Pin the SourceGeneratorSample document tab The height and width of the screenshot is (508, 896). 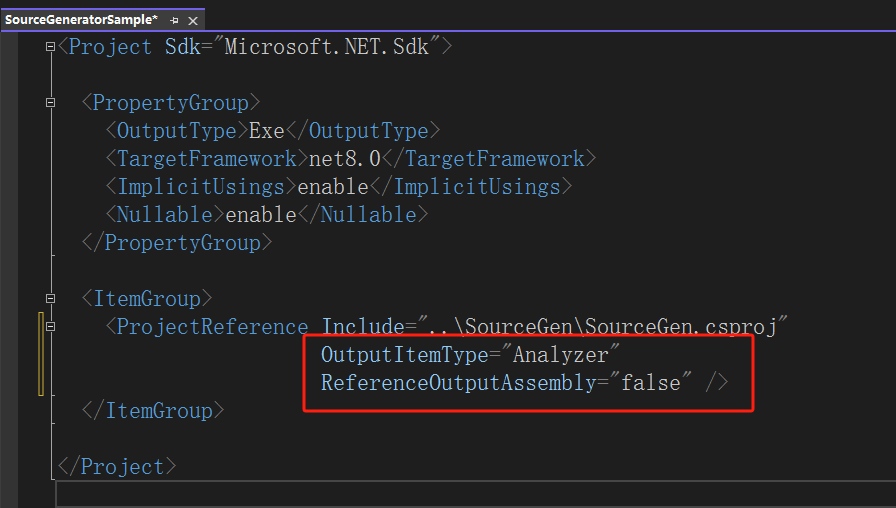tap(175, 20)
